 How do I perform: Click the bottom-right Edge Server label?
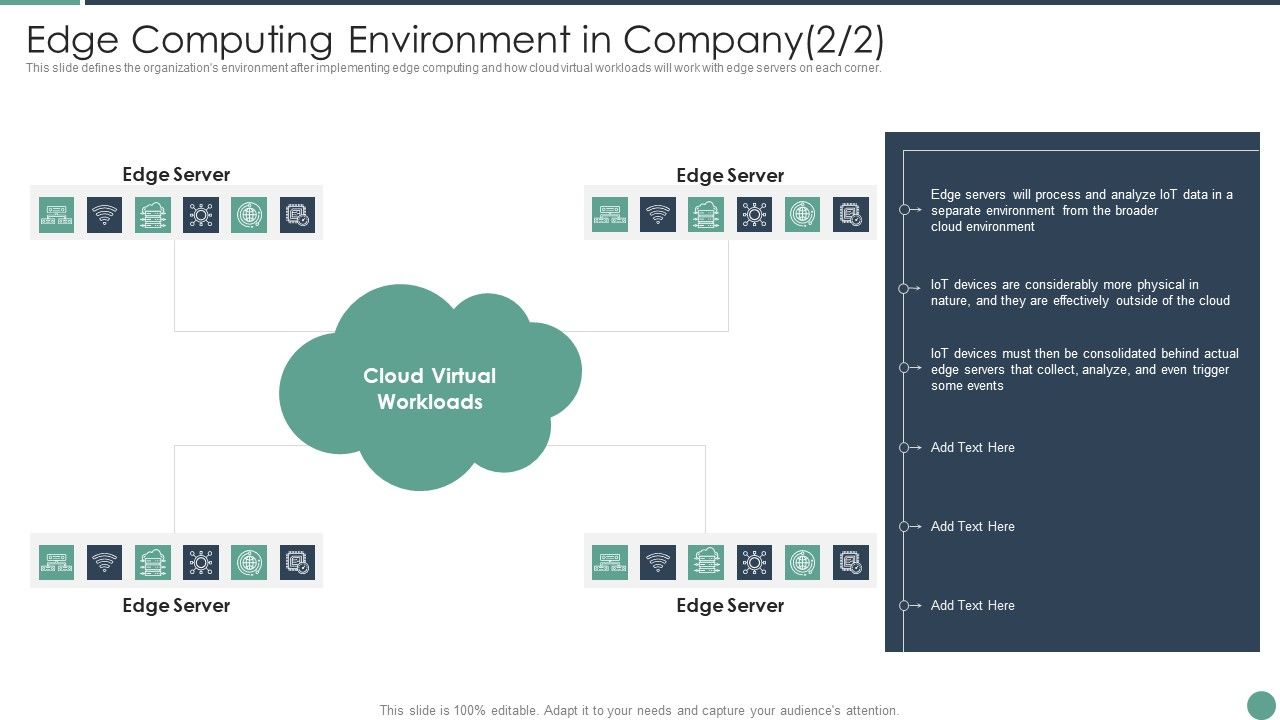[730, 605]
